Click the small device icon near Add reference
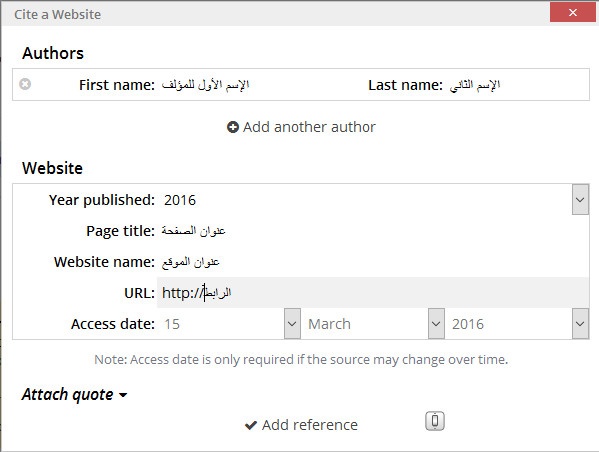599x452 pixels. point(435,421)
